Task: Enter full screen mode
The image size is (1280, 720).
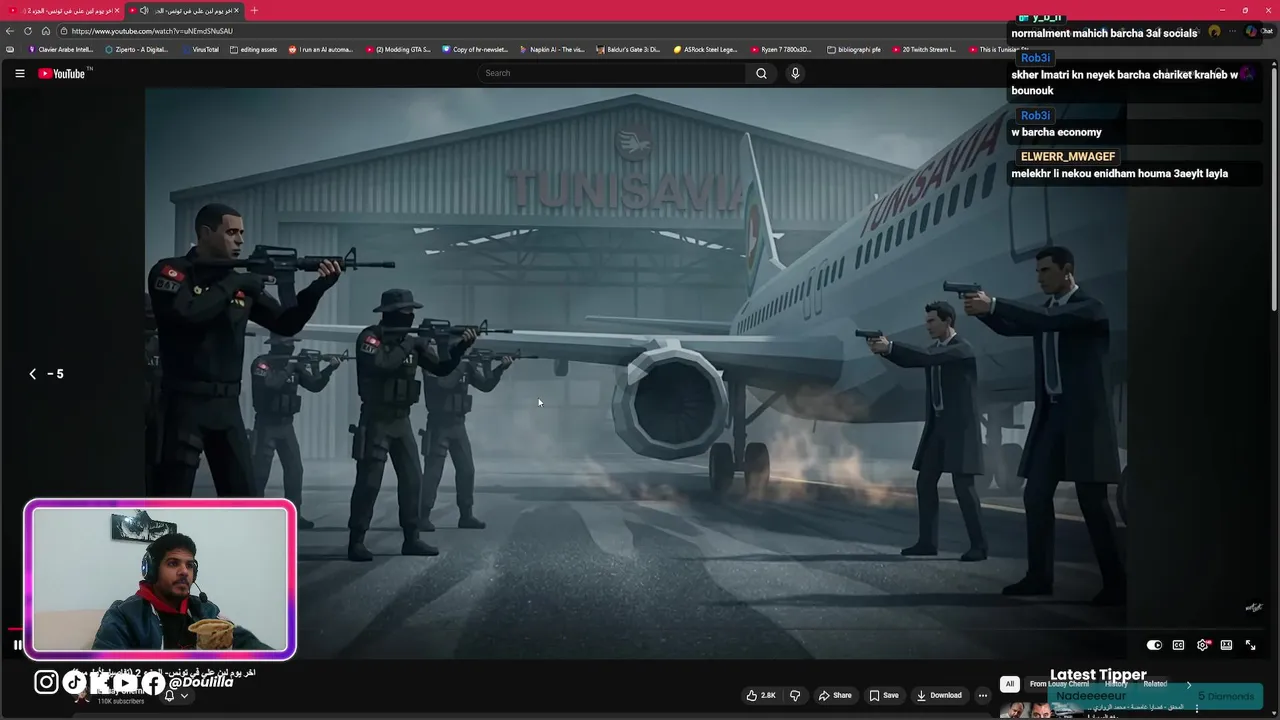Action: click(1250, 645)
